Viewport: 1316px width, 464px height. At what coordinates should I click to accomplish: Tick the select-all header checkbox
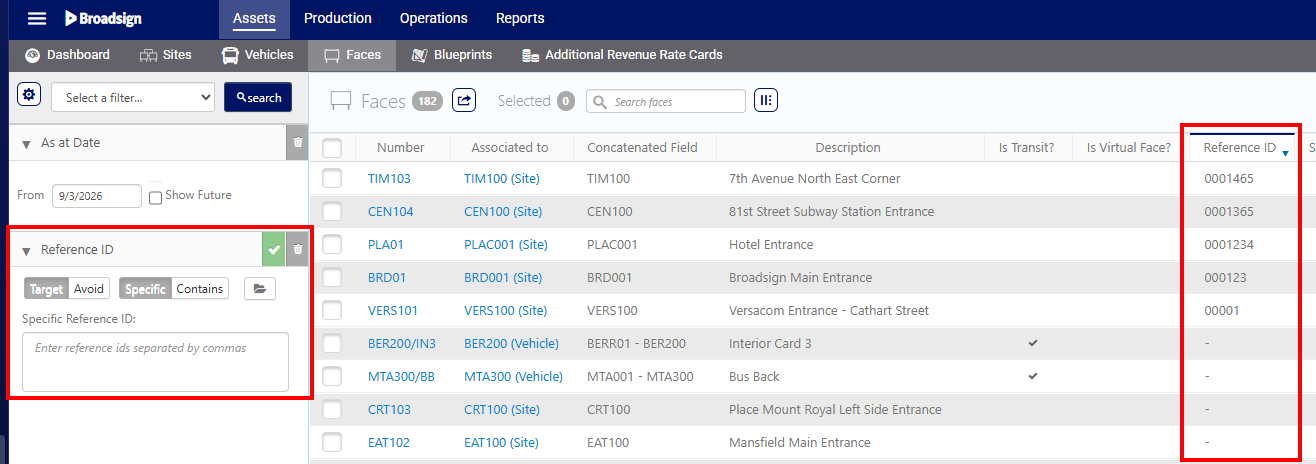click(332, 148)
